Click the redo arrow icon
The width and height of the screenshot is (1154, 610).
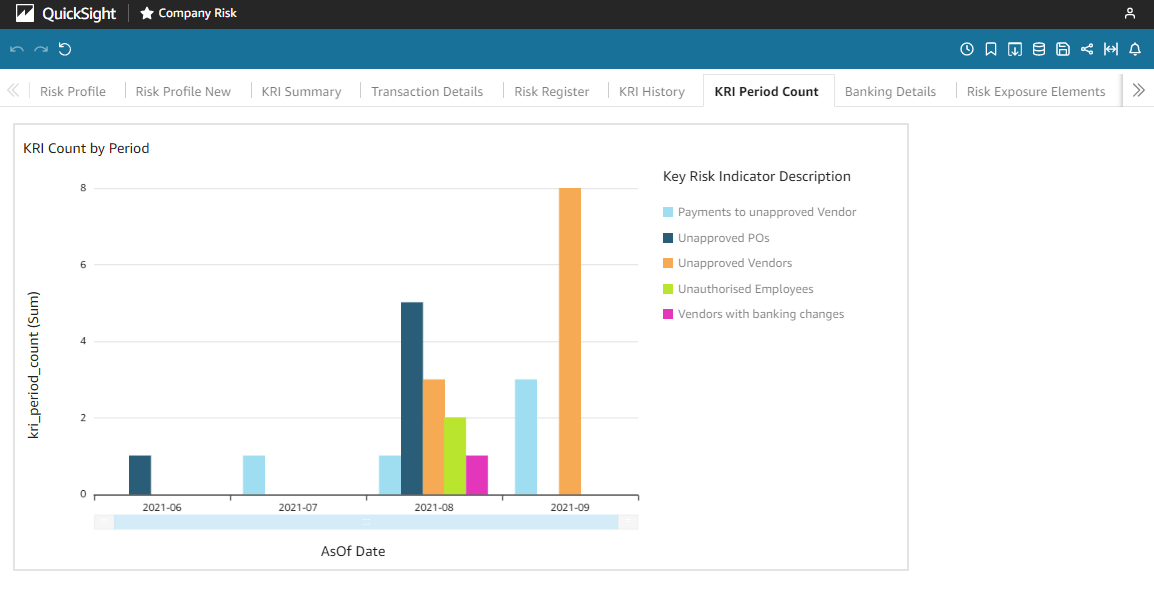coord(41,49)
